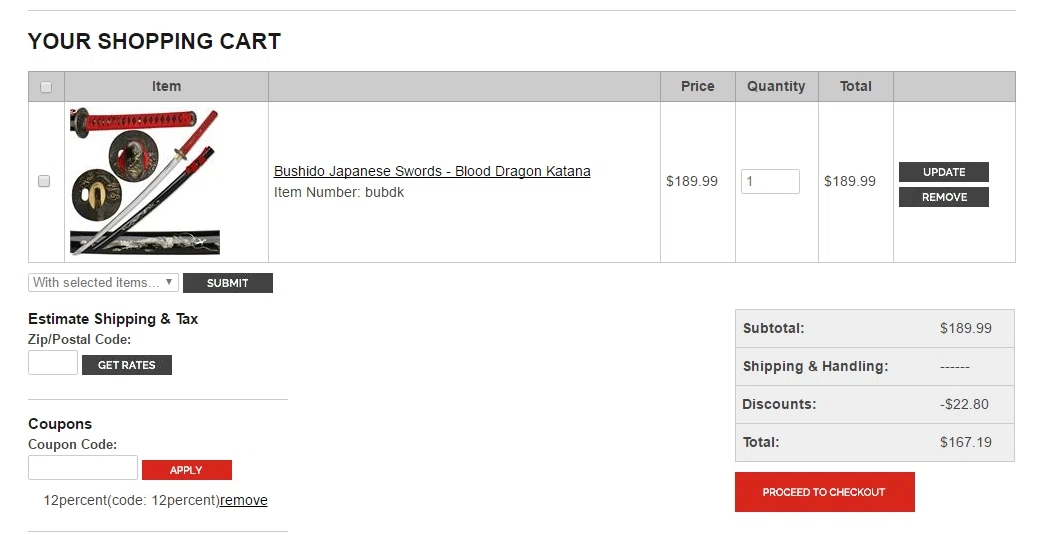Click the Quantity column header
Image resolution: width=1055 pixels, height=535 pixels.
(776, 87)
